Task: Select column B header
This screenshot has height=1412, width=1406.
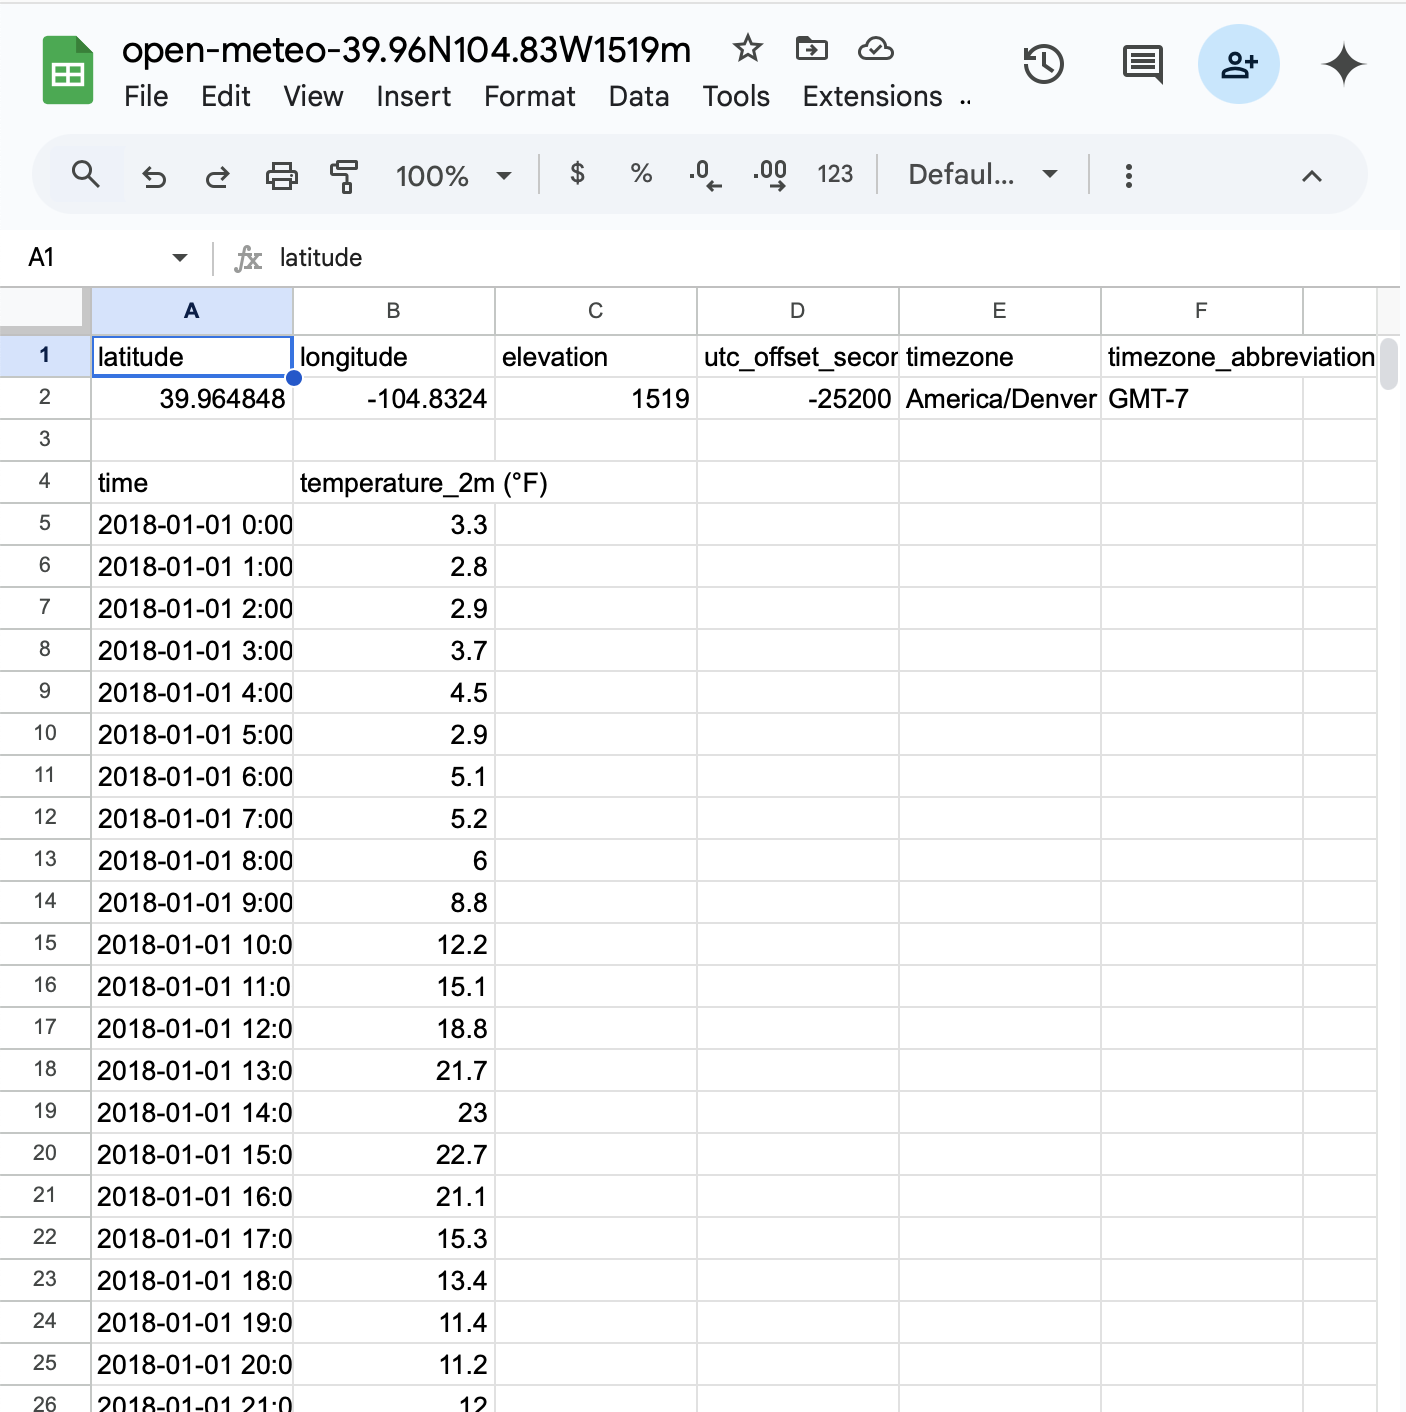Action: (394, 311)
